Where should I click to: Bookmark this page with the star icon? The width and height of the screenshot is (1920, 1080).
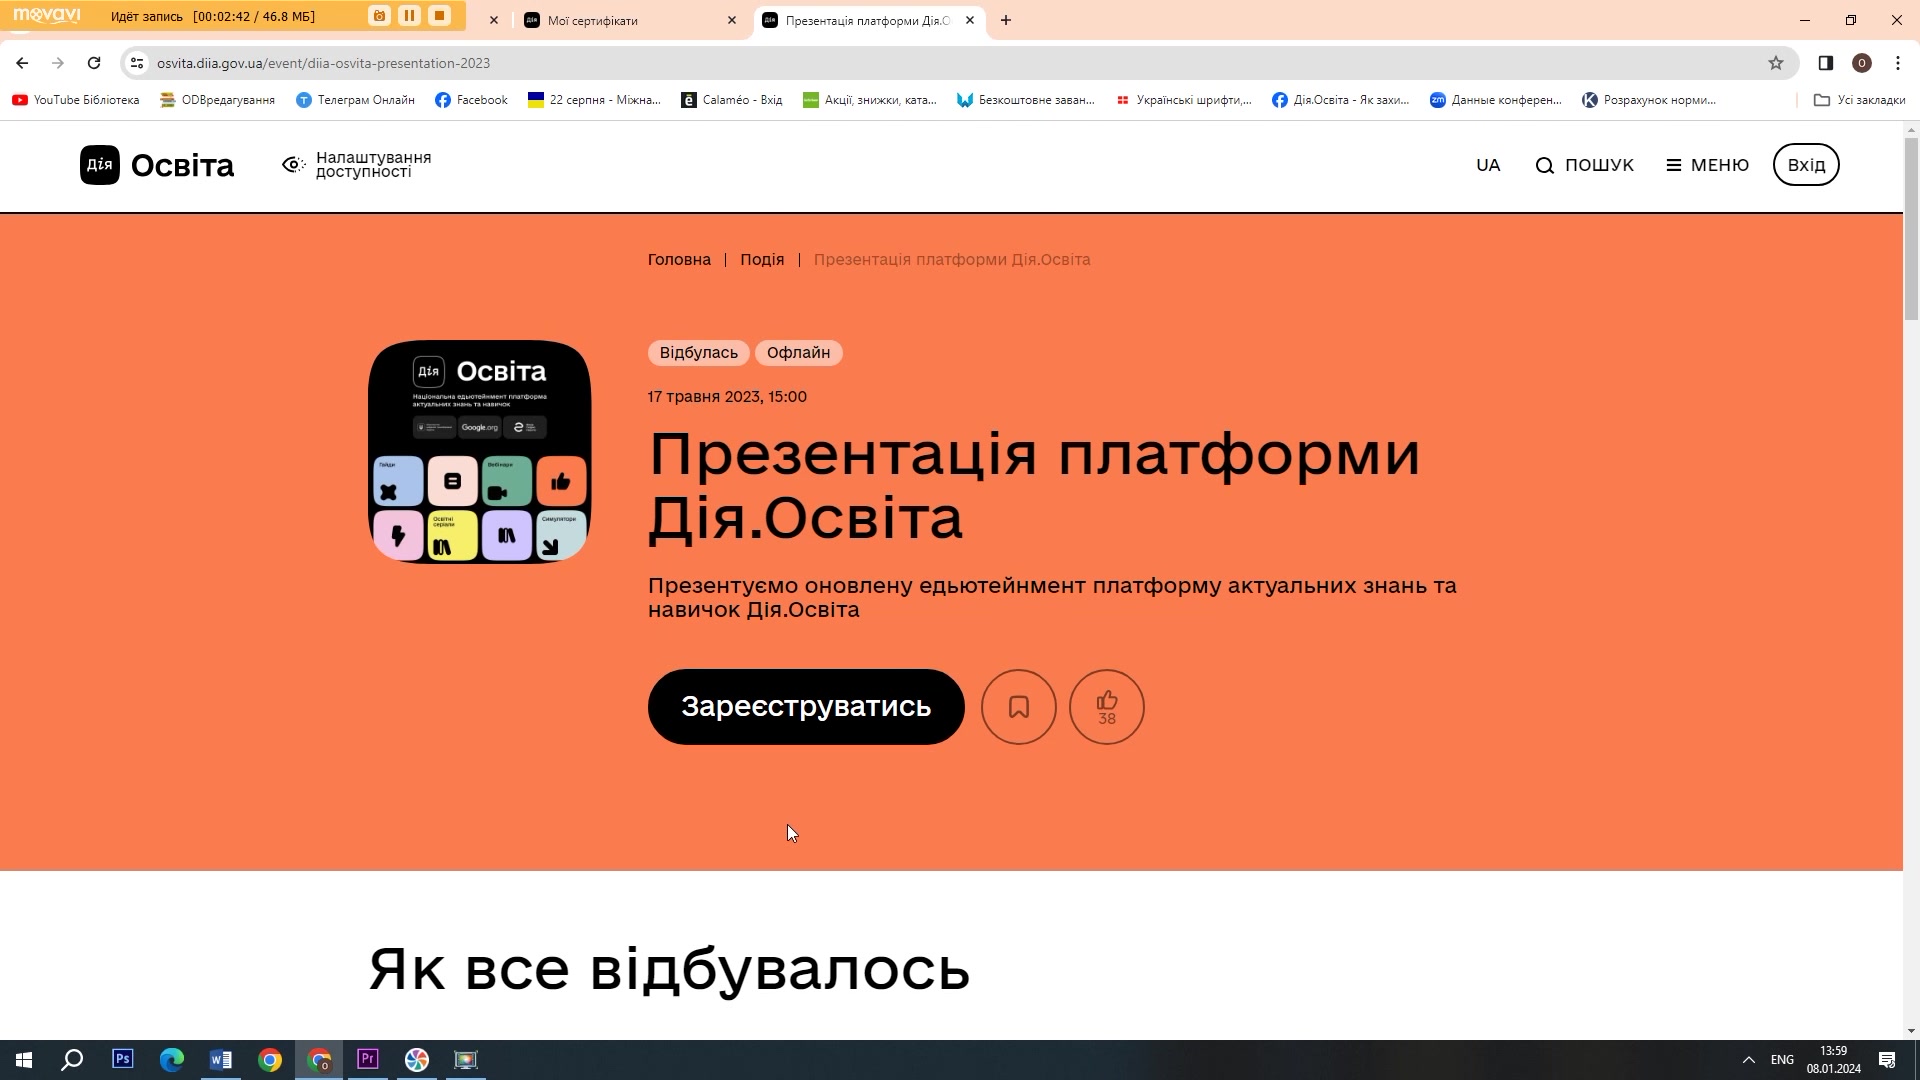[x=1776, y=63]
